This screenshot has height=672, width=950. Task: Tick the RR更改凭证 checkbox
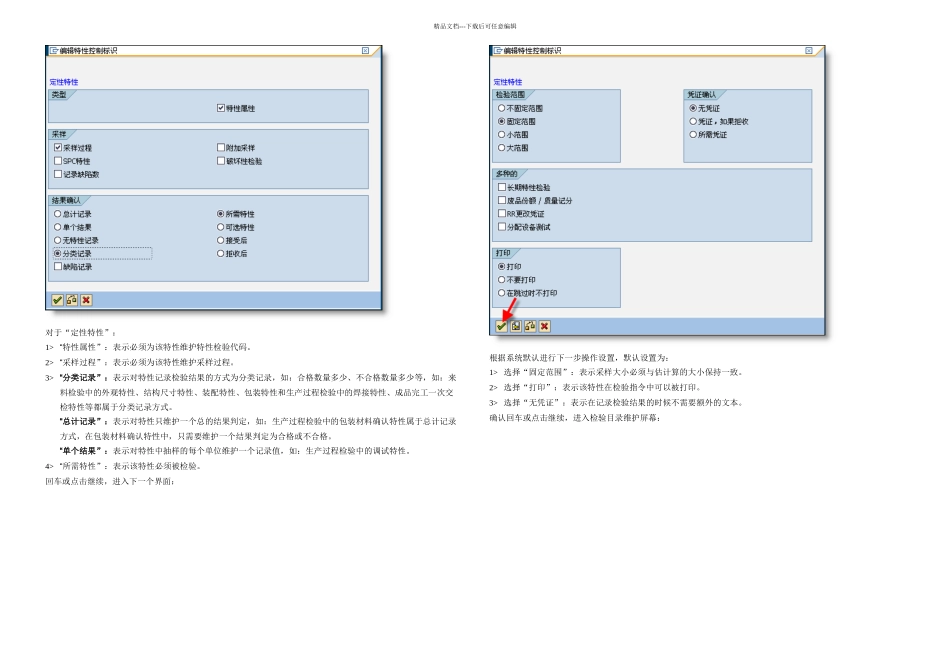502,213
